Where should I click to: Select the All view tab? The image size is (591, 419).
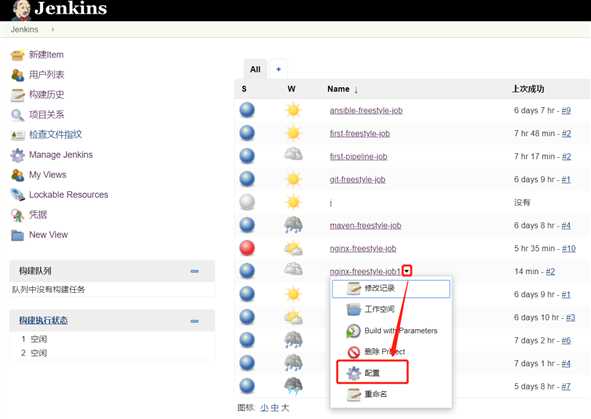tap(255, 69)
